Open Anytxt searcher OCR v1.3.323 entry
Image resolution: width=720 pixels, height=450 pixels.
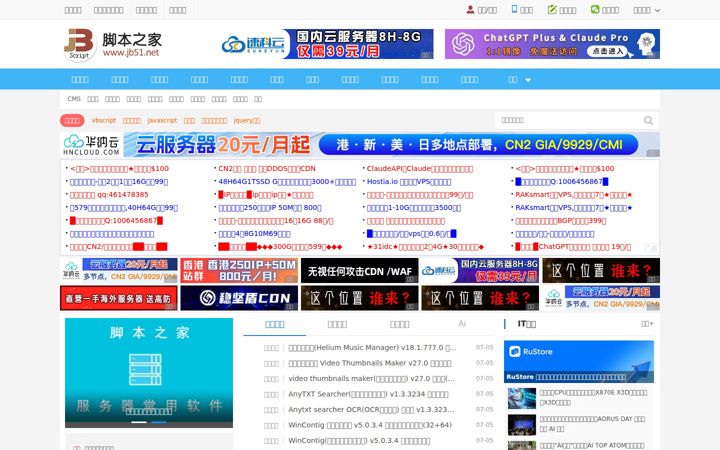[x=371, y=410]
